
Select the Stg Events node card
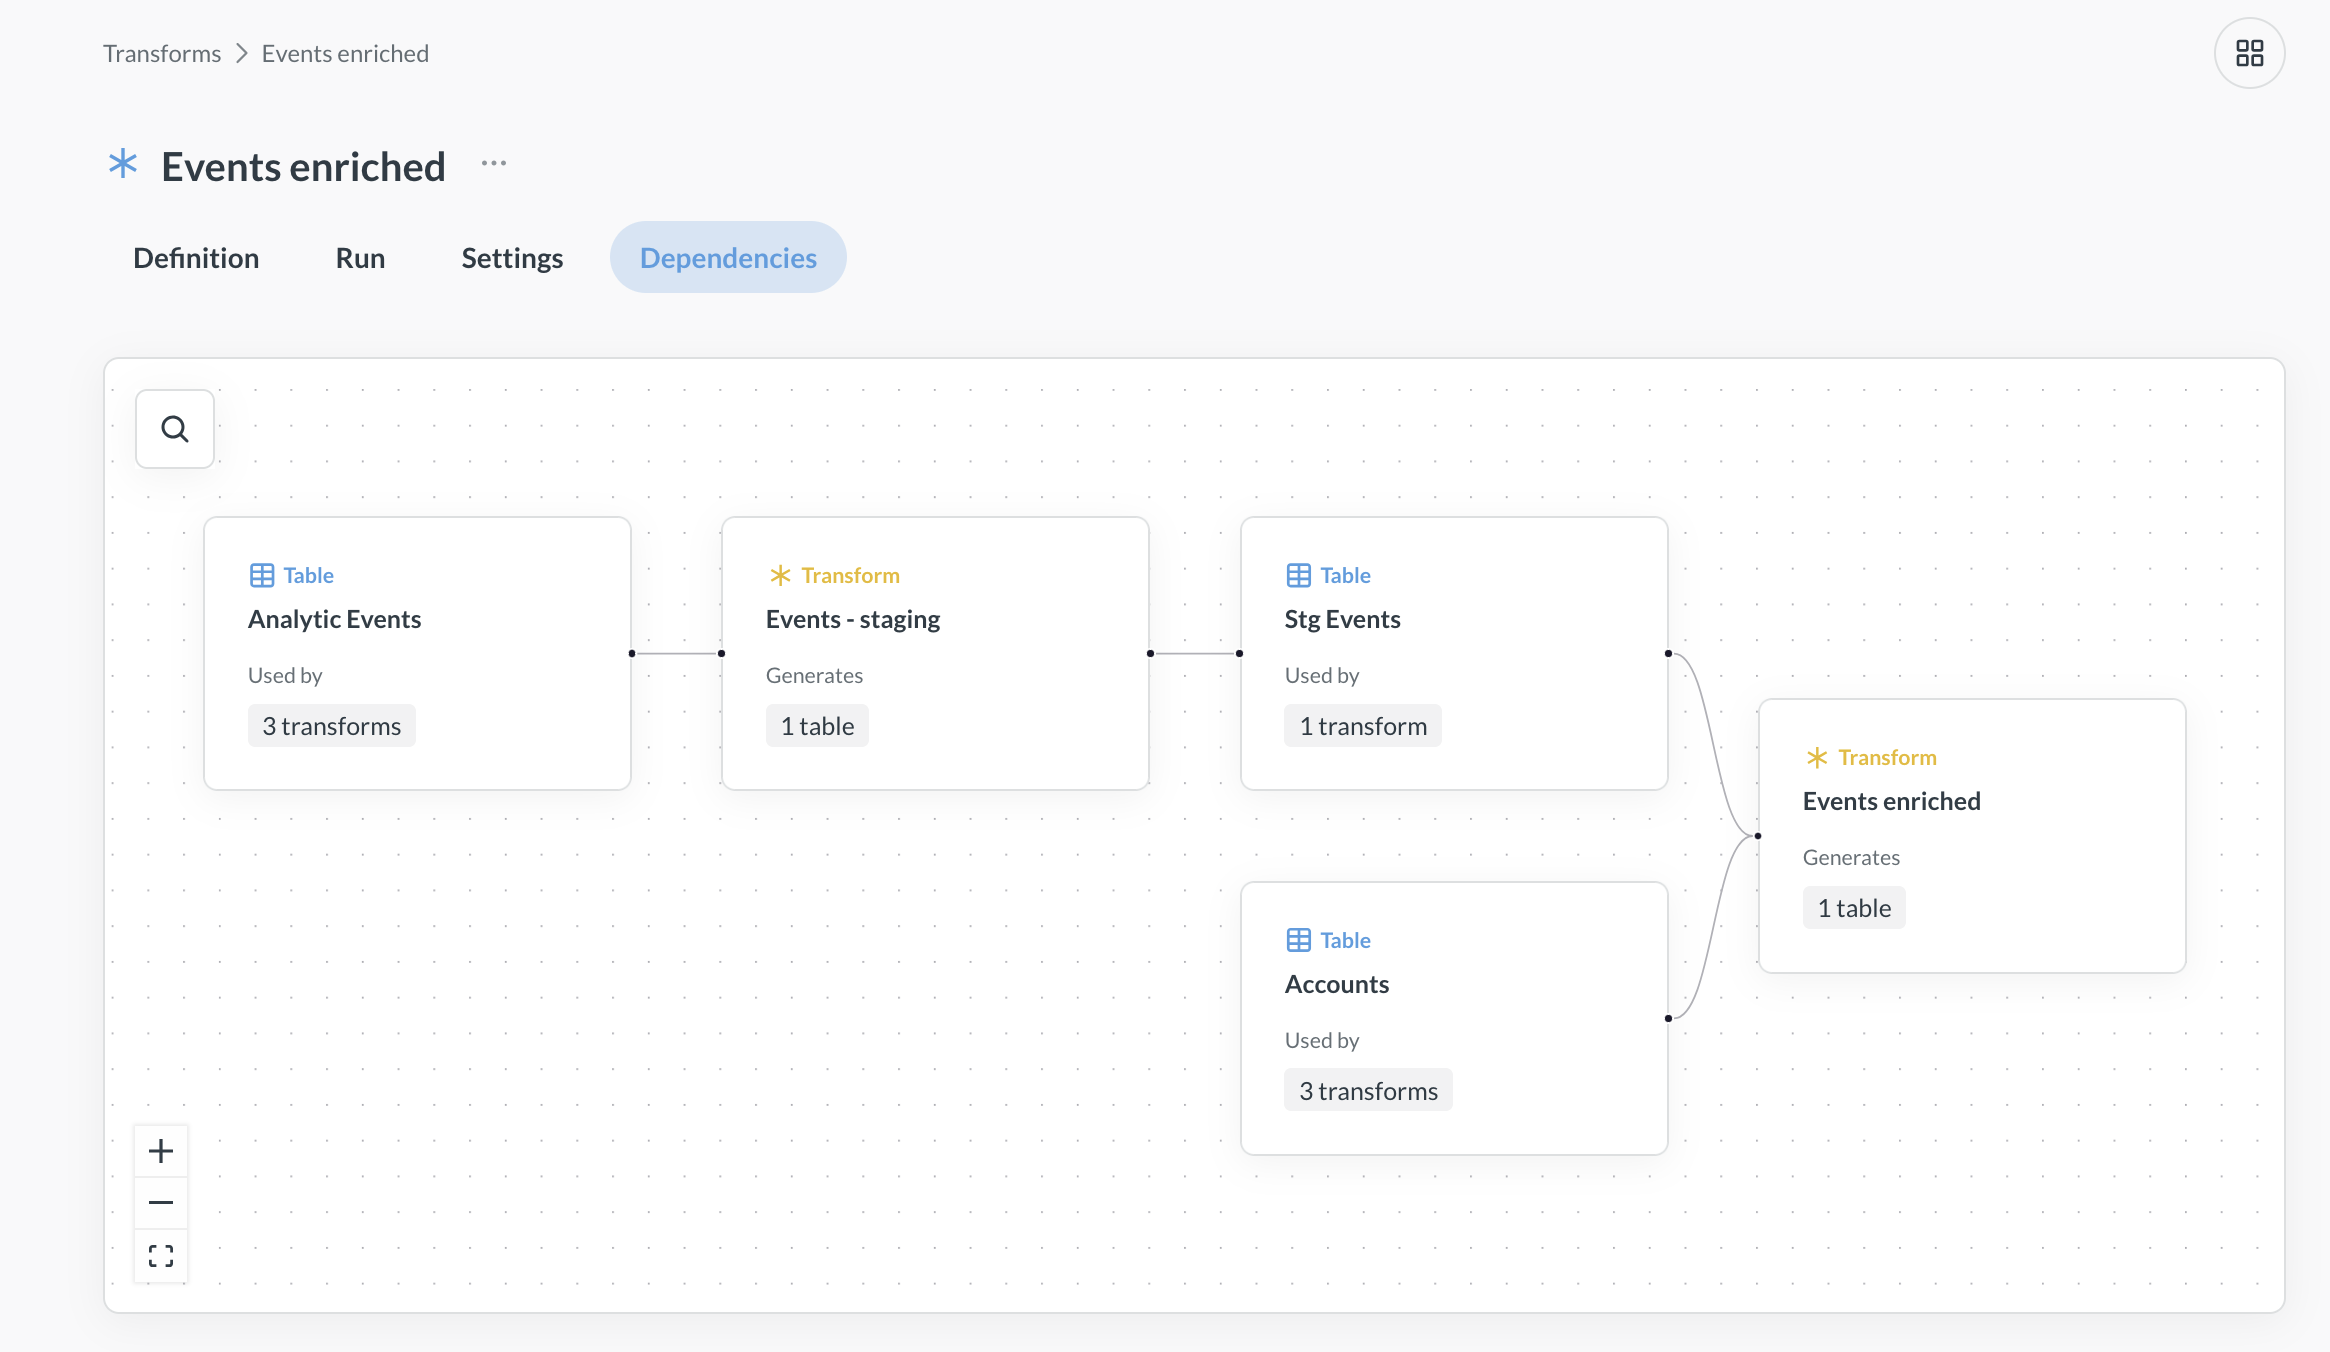click(x=1453, y=655)
